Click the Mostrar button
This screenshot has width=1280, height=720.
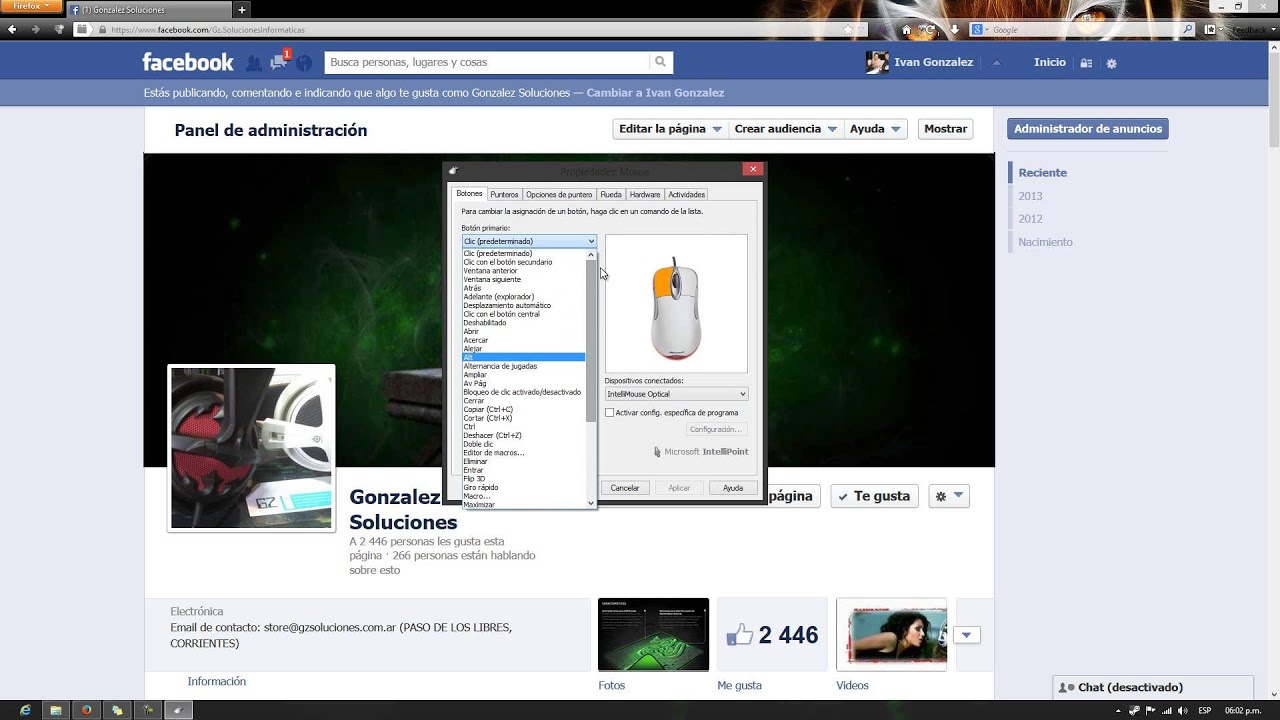945,129
